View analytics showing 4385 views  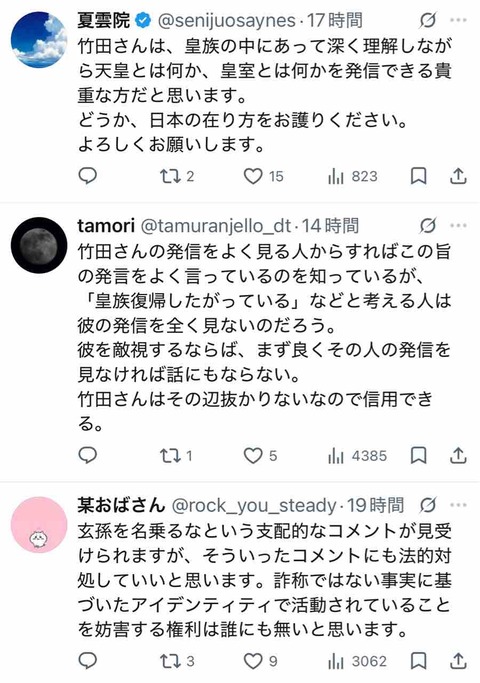pyautogui.click(x=357, y=456)
